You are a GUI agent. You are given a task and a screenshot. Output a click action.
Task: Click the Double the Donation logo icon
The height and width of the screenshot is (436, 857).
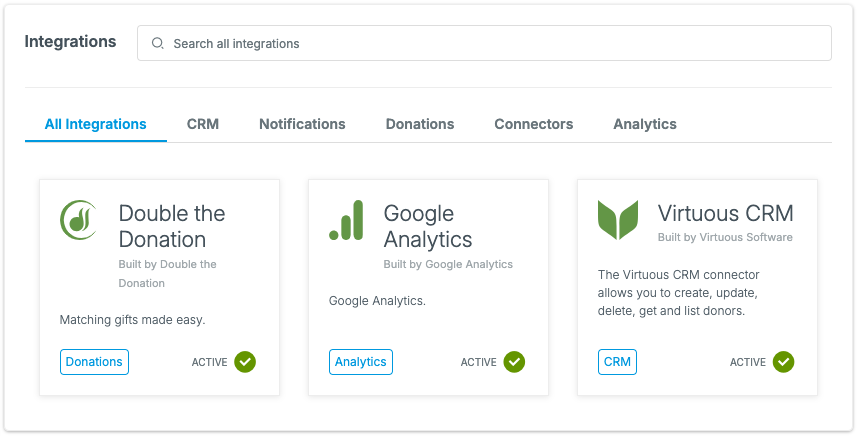(78, 220)
